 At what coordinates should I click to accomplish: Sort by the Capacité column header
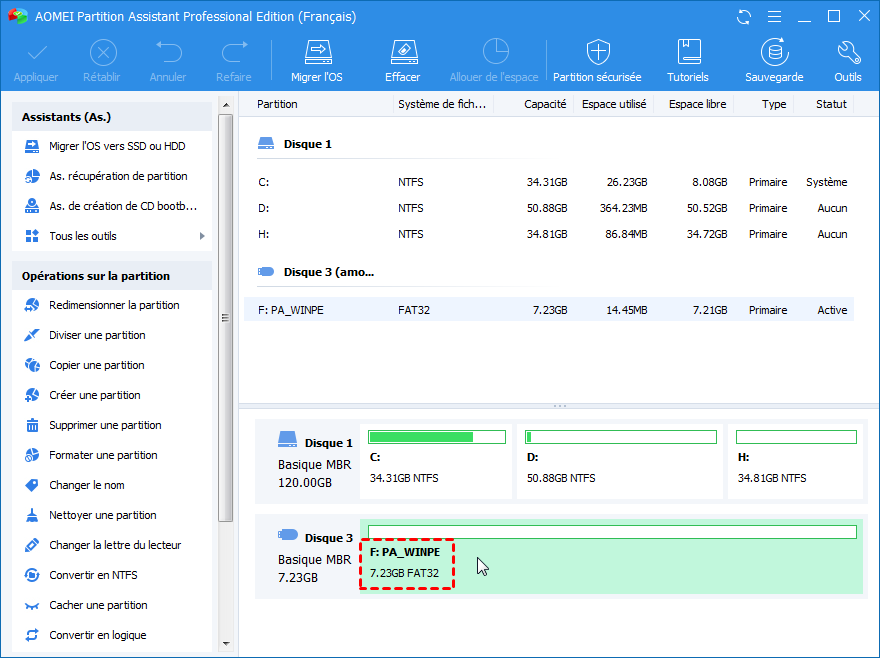(x=545, y=104)
